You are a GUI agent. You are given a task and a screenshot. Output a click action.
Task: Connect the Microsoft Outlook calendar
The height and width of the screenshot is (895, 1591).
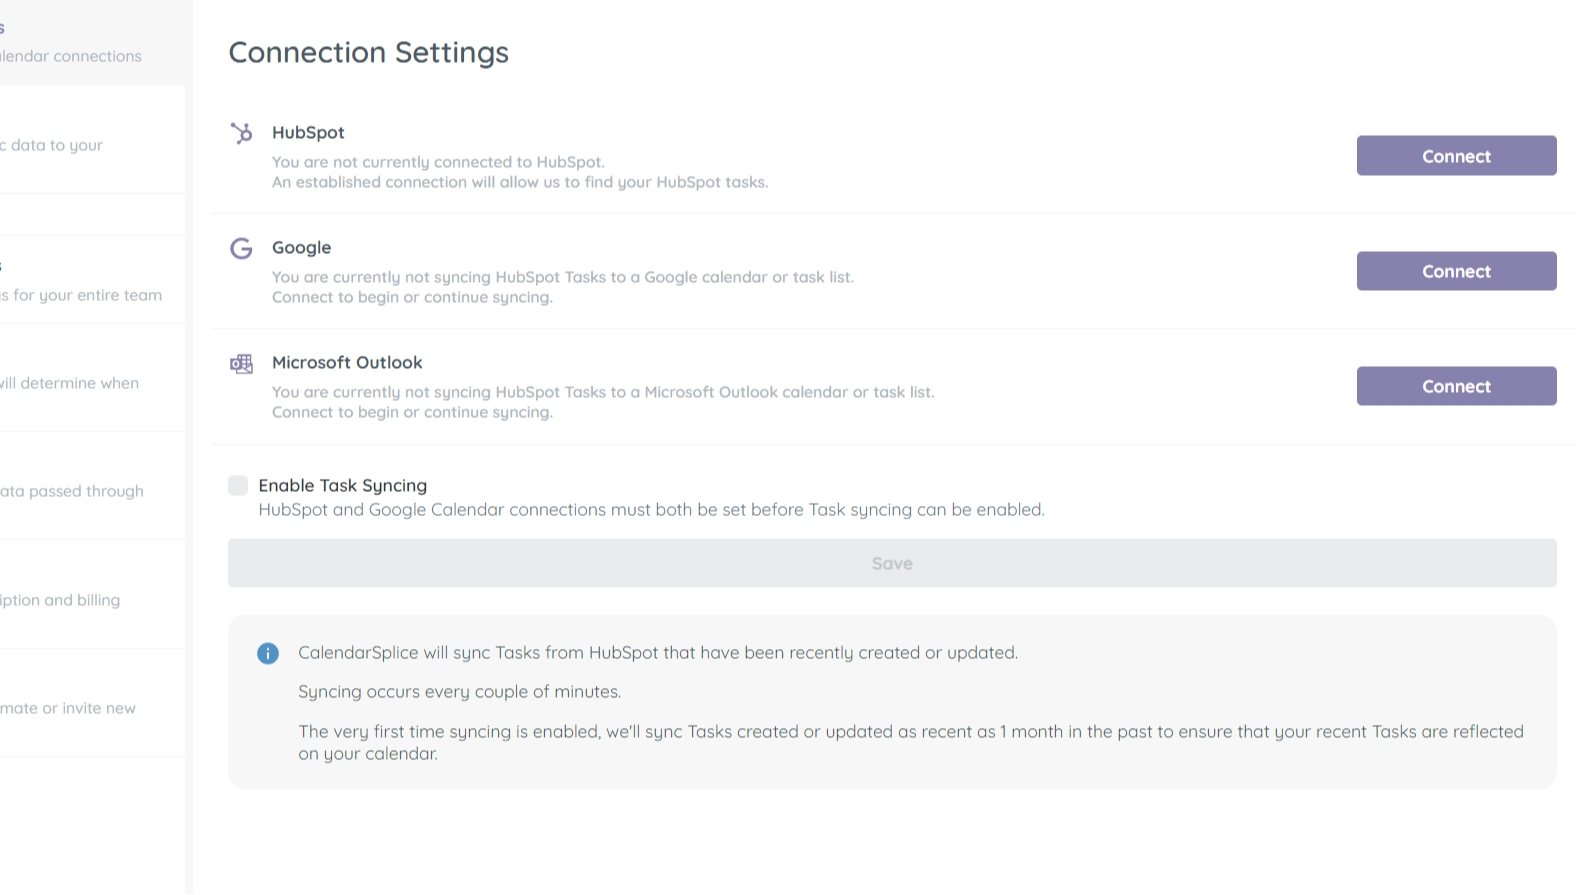tap(1455, 386)
